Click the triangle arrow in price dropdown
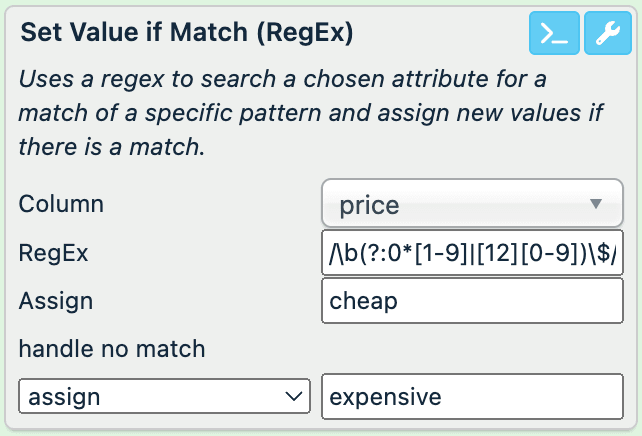This screenshot has width=642, height=436. [596, 204]
